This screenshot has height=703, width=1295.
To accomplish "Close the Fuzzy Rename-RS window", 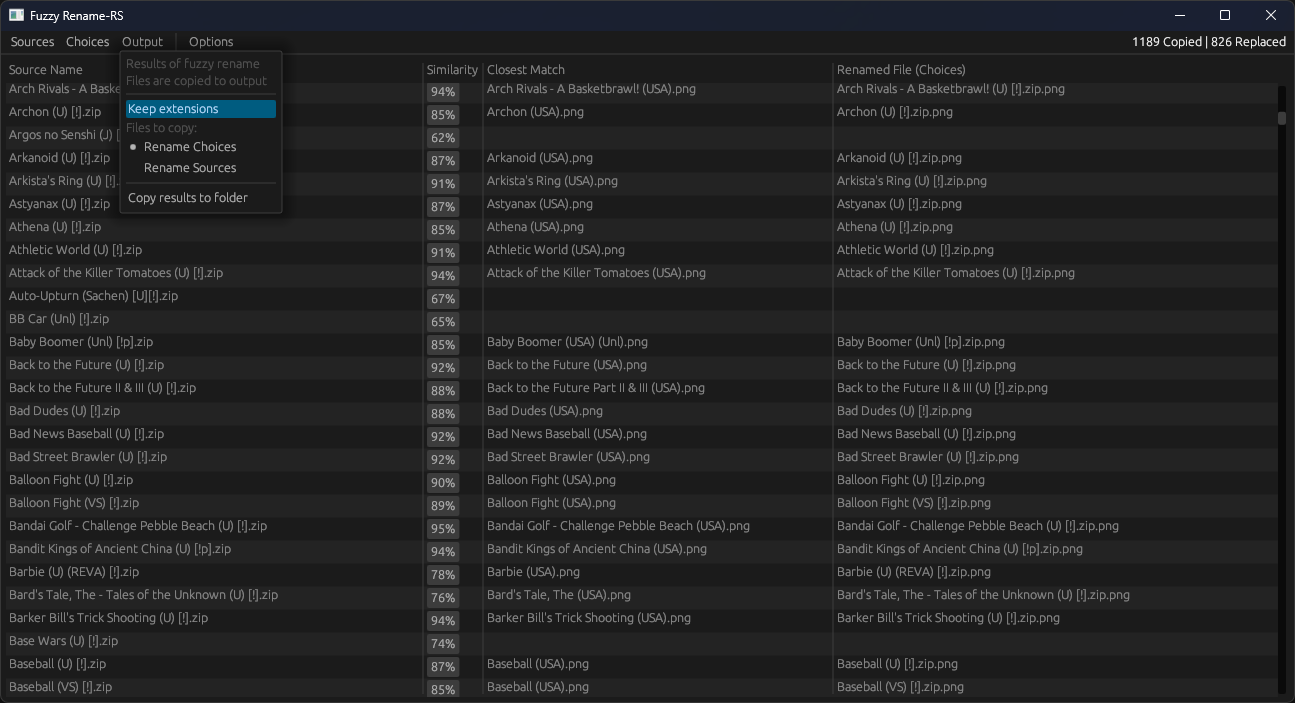I will coord(1271,15).
